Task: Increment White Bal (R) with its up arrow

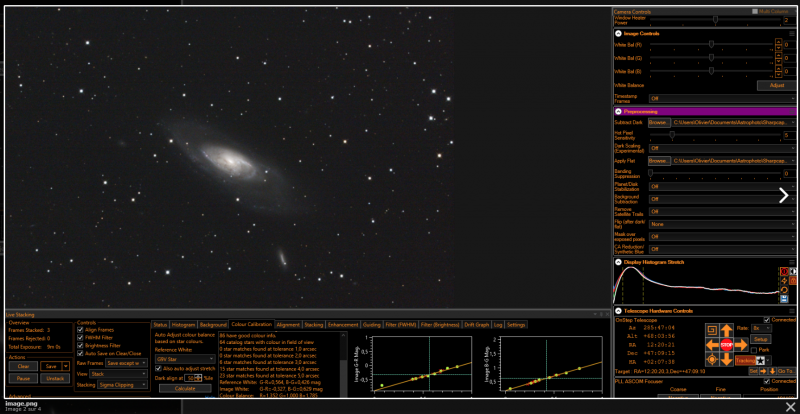Action: (779, 42)
